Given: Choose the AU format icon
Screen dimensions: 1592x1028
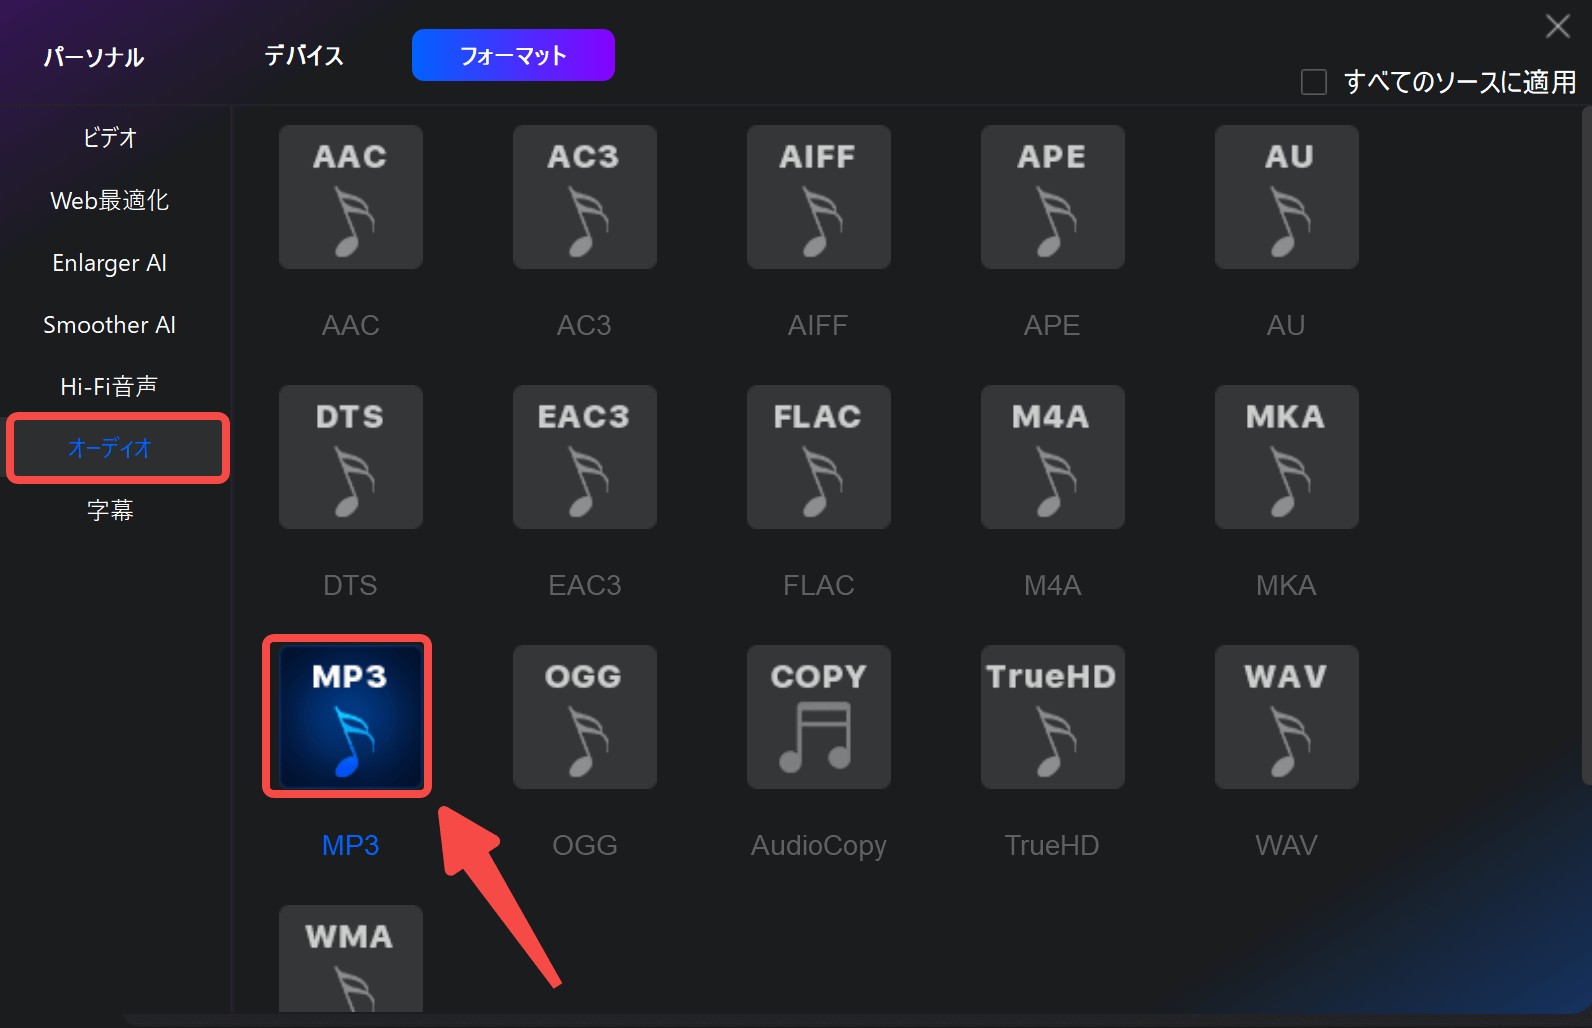Looking at the screenshot, I should 1286,197.
